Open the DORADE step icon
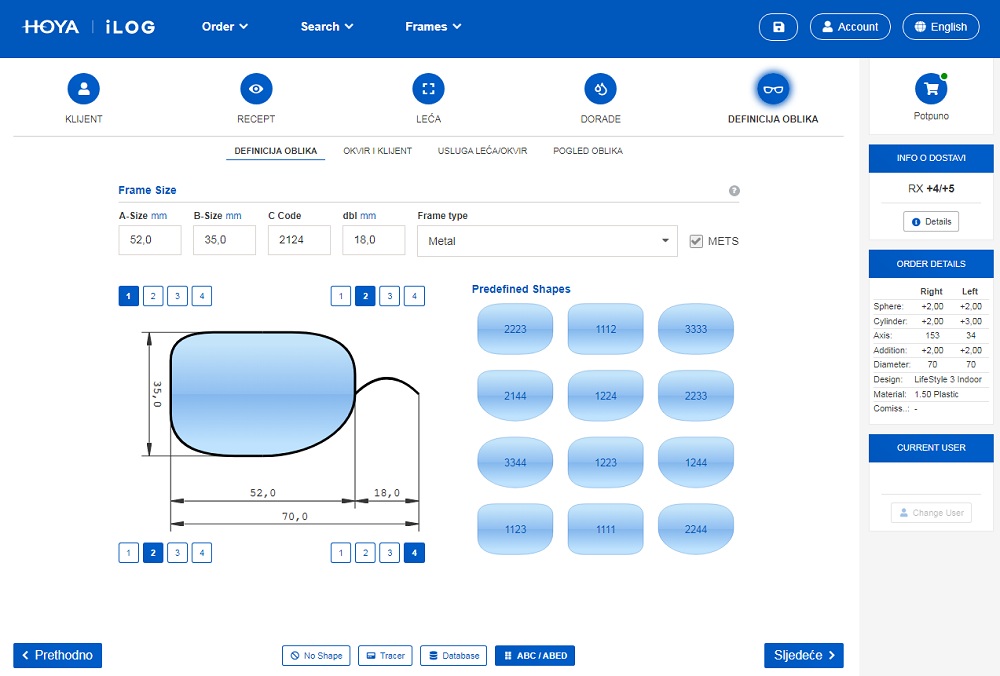Screen dimensions: 1000x676 coord(600,89)
